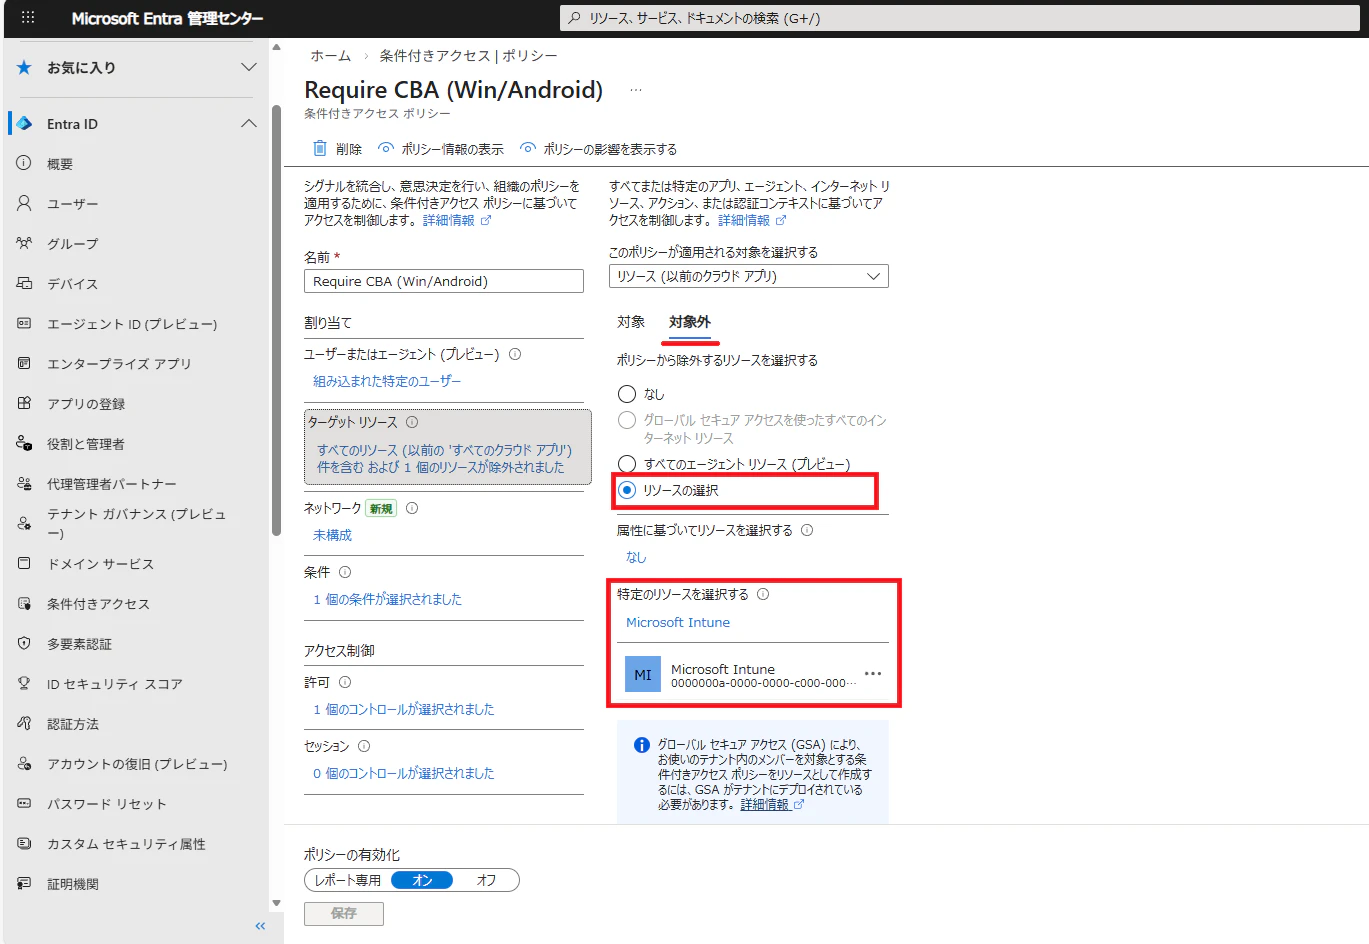This screenshot has width=1369, height=944.
Task: Click ネットワーク 未構成 link
Action: tap(333, 535)
